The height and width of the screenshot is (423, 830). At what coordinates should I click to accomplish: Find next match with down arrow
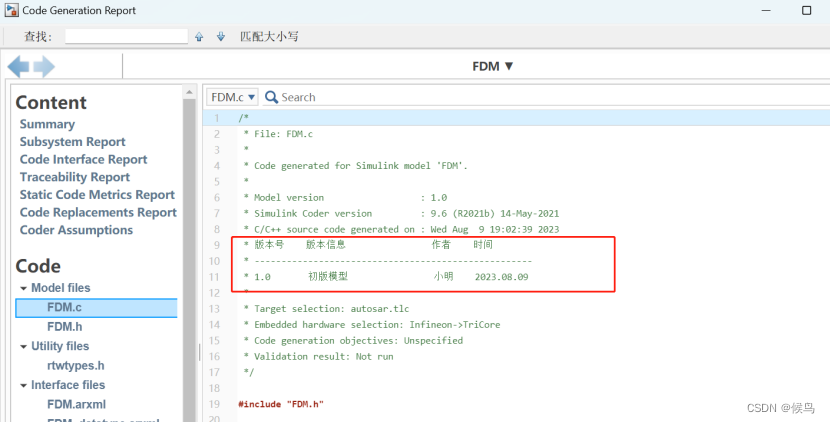pyautogui.click(x=221, y=37)
